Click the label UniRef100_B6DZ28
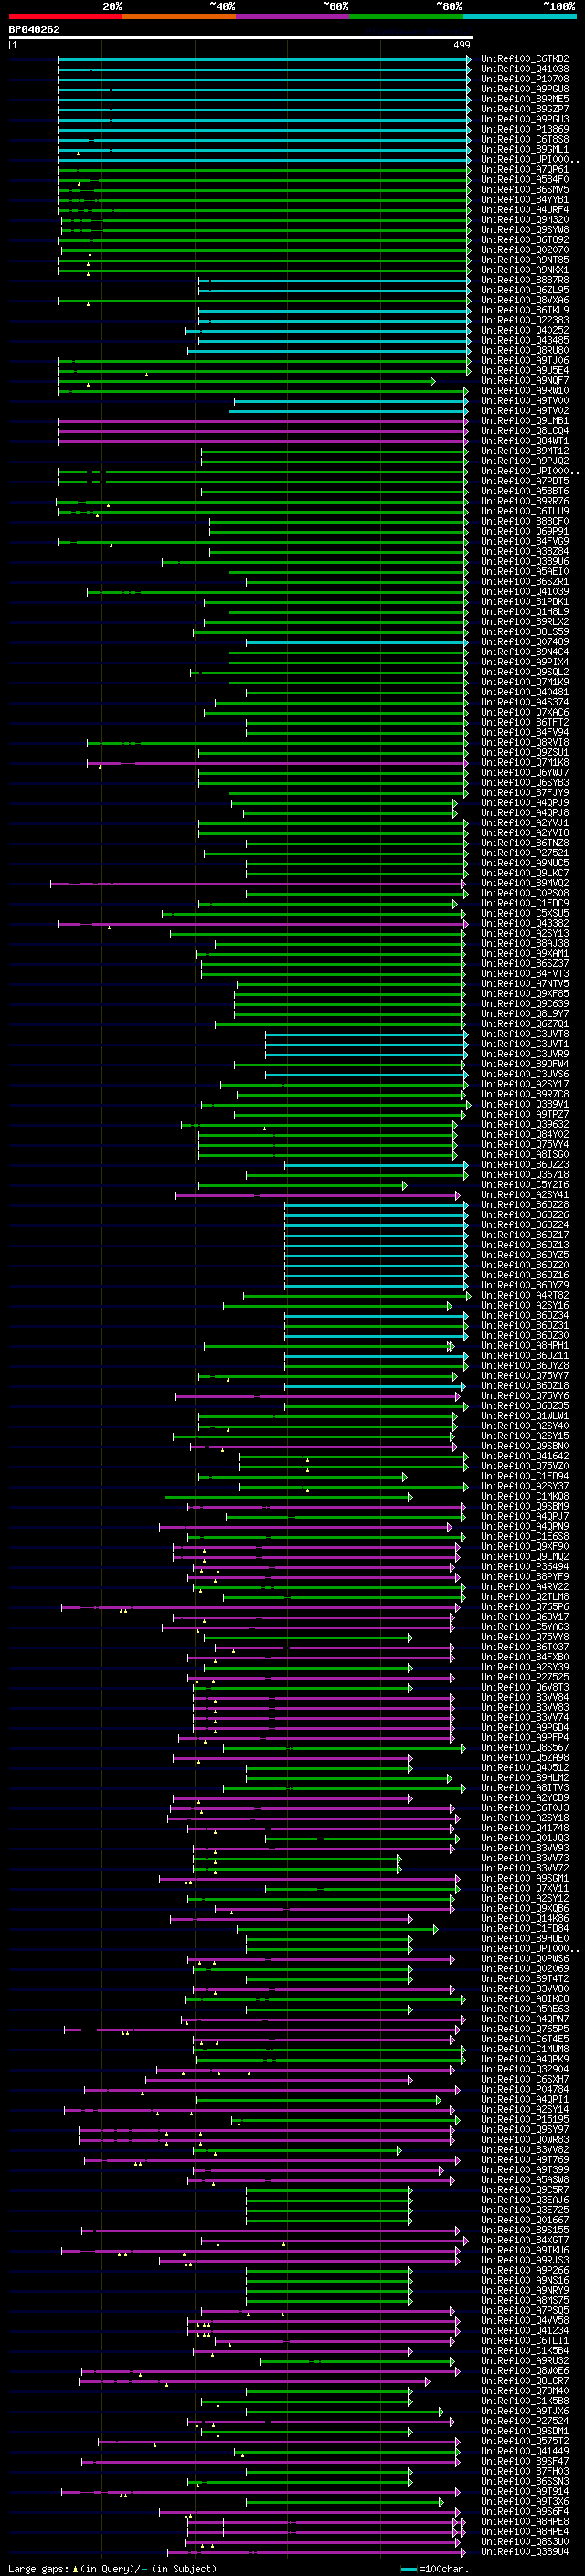The image size is (585, 2576). tap(525, 1205)
